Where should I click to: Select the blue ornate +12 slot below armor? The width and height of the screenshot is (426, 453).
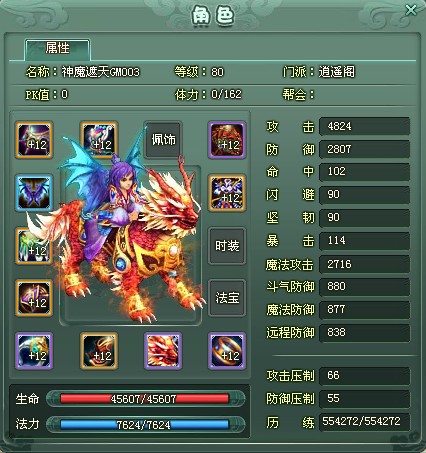pyautogui.click(x=227, y=193)
